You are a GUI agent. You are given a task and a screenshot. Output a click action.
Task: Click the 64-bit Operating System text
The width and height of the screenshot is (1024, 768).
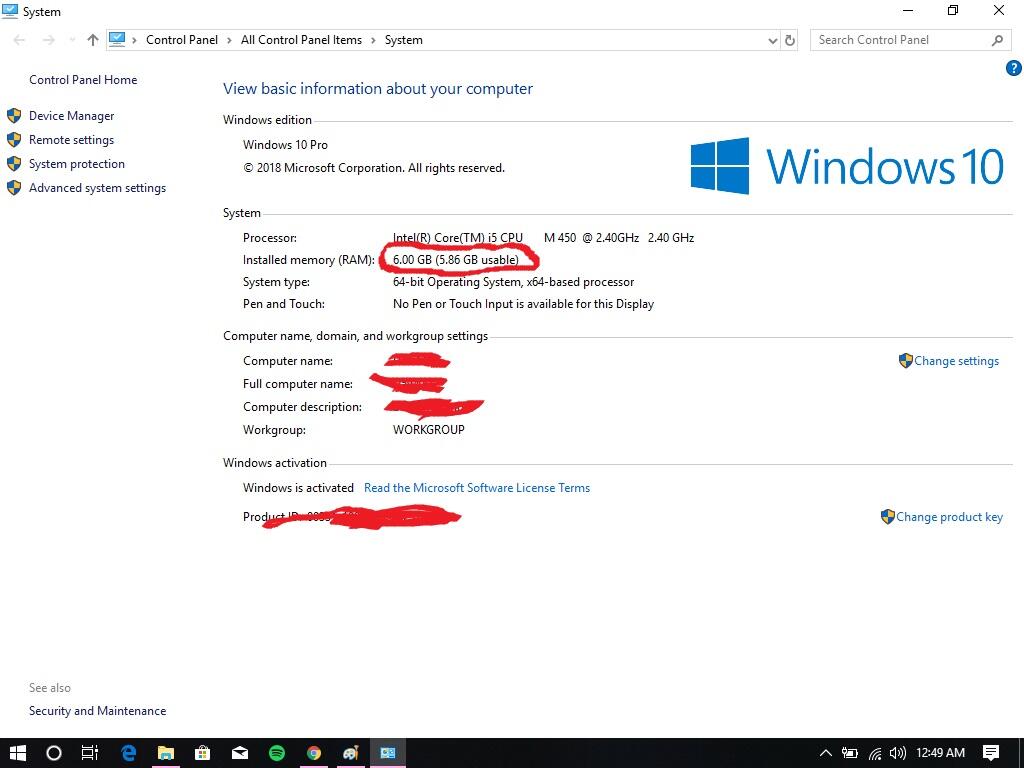click(x=513, y=282)
